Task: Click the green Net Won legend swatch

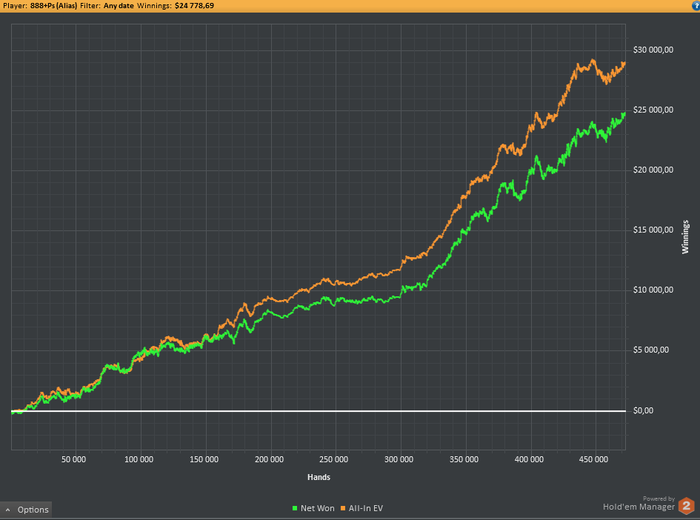Action: coord(295,508)
